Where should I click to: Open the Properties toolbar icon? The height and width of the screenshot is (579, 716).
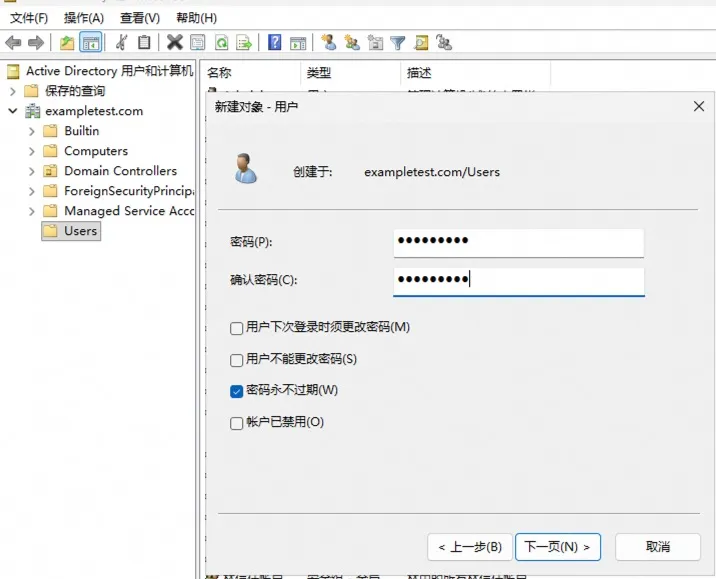198,43
